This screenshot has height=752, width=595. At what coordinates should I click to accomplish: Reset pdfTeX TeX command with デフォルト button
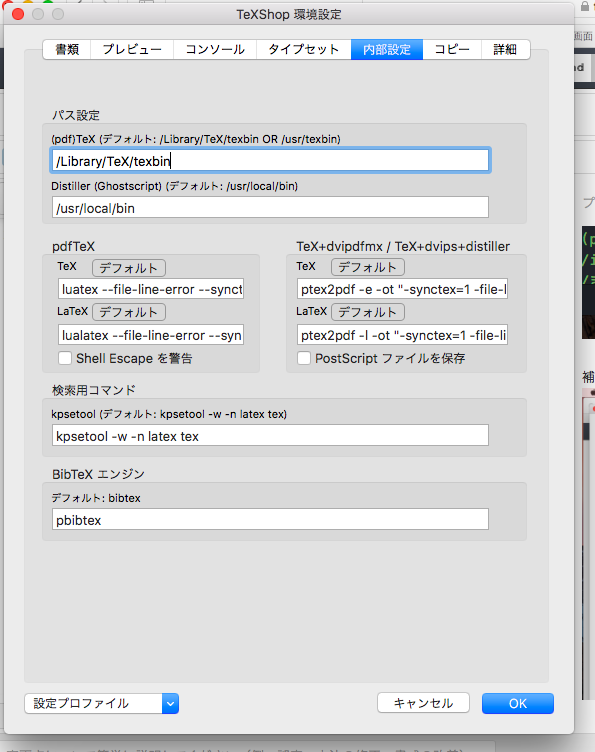point(128,268)
